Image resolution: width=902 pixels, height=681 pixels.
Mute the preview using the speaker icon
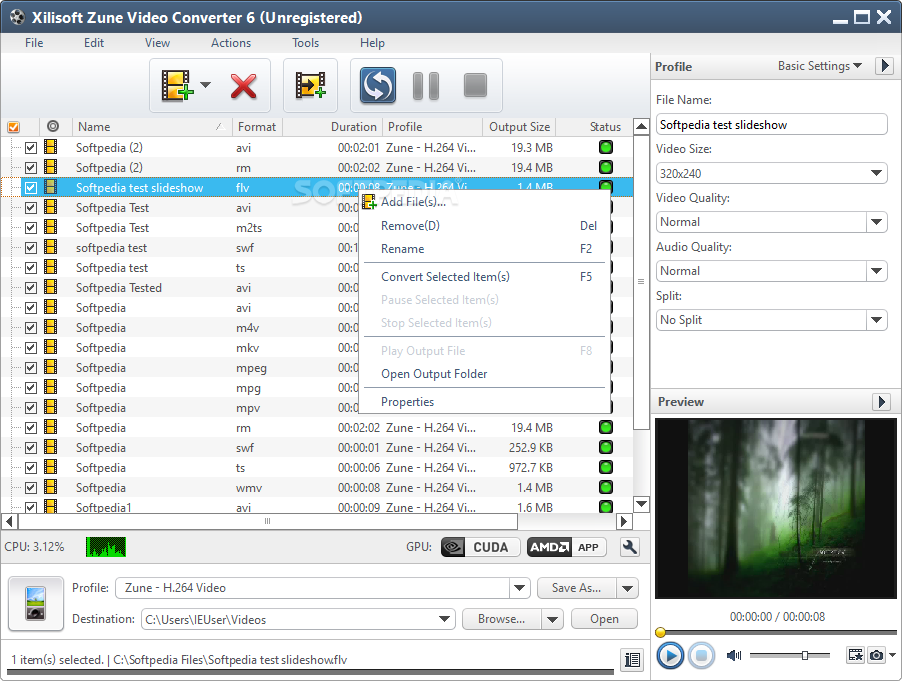tap(733, 655)
